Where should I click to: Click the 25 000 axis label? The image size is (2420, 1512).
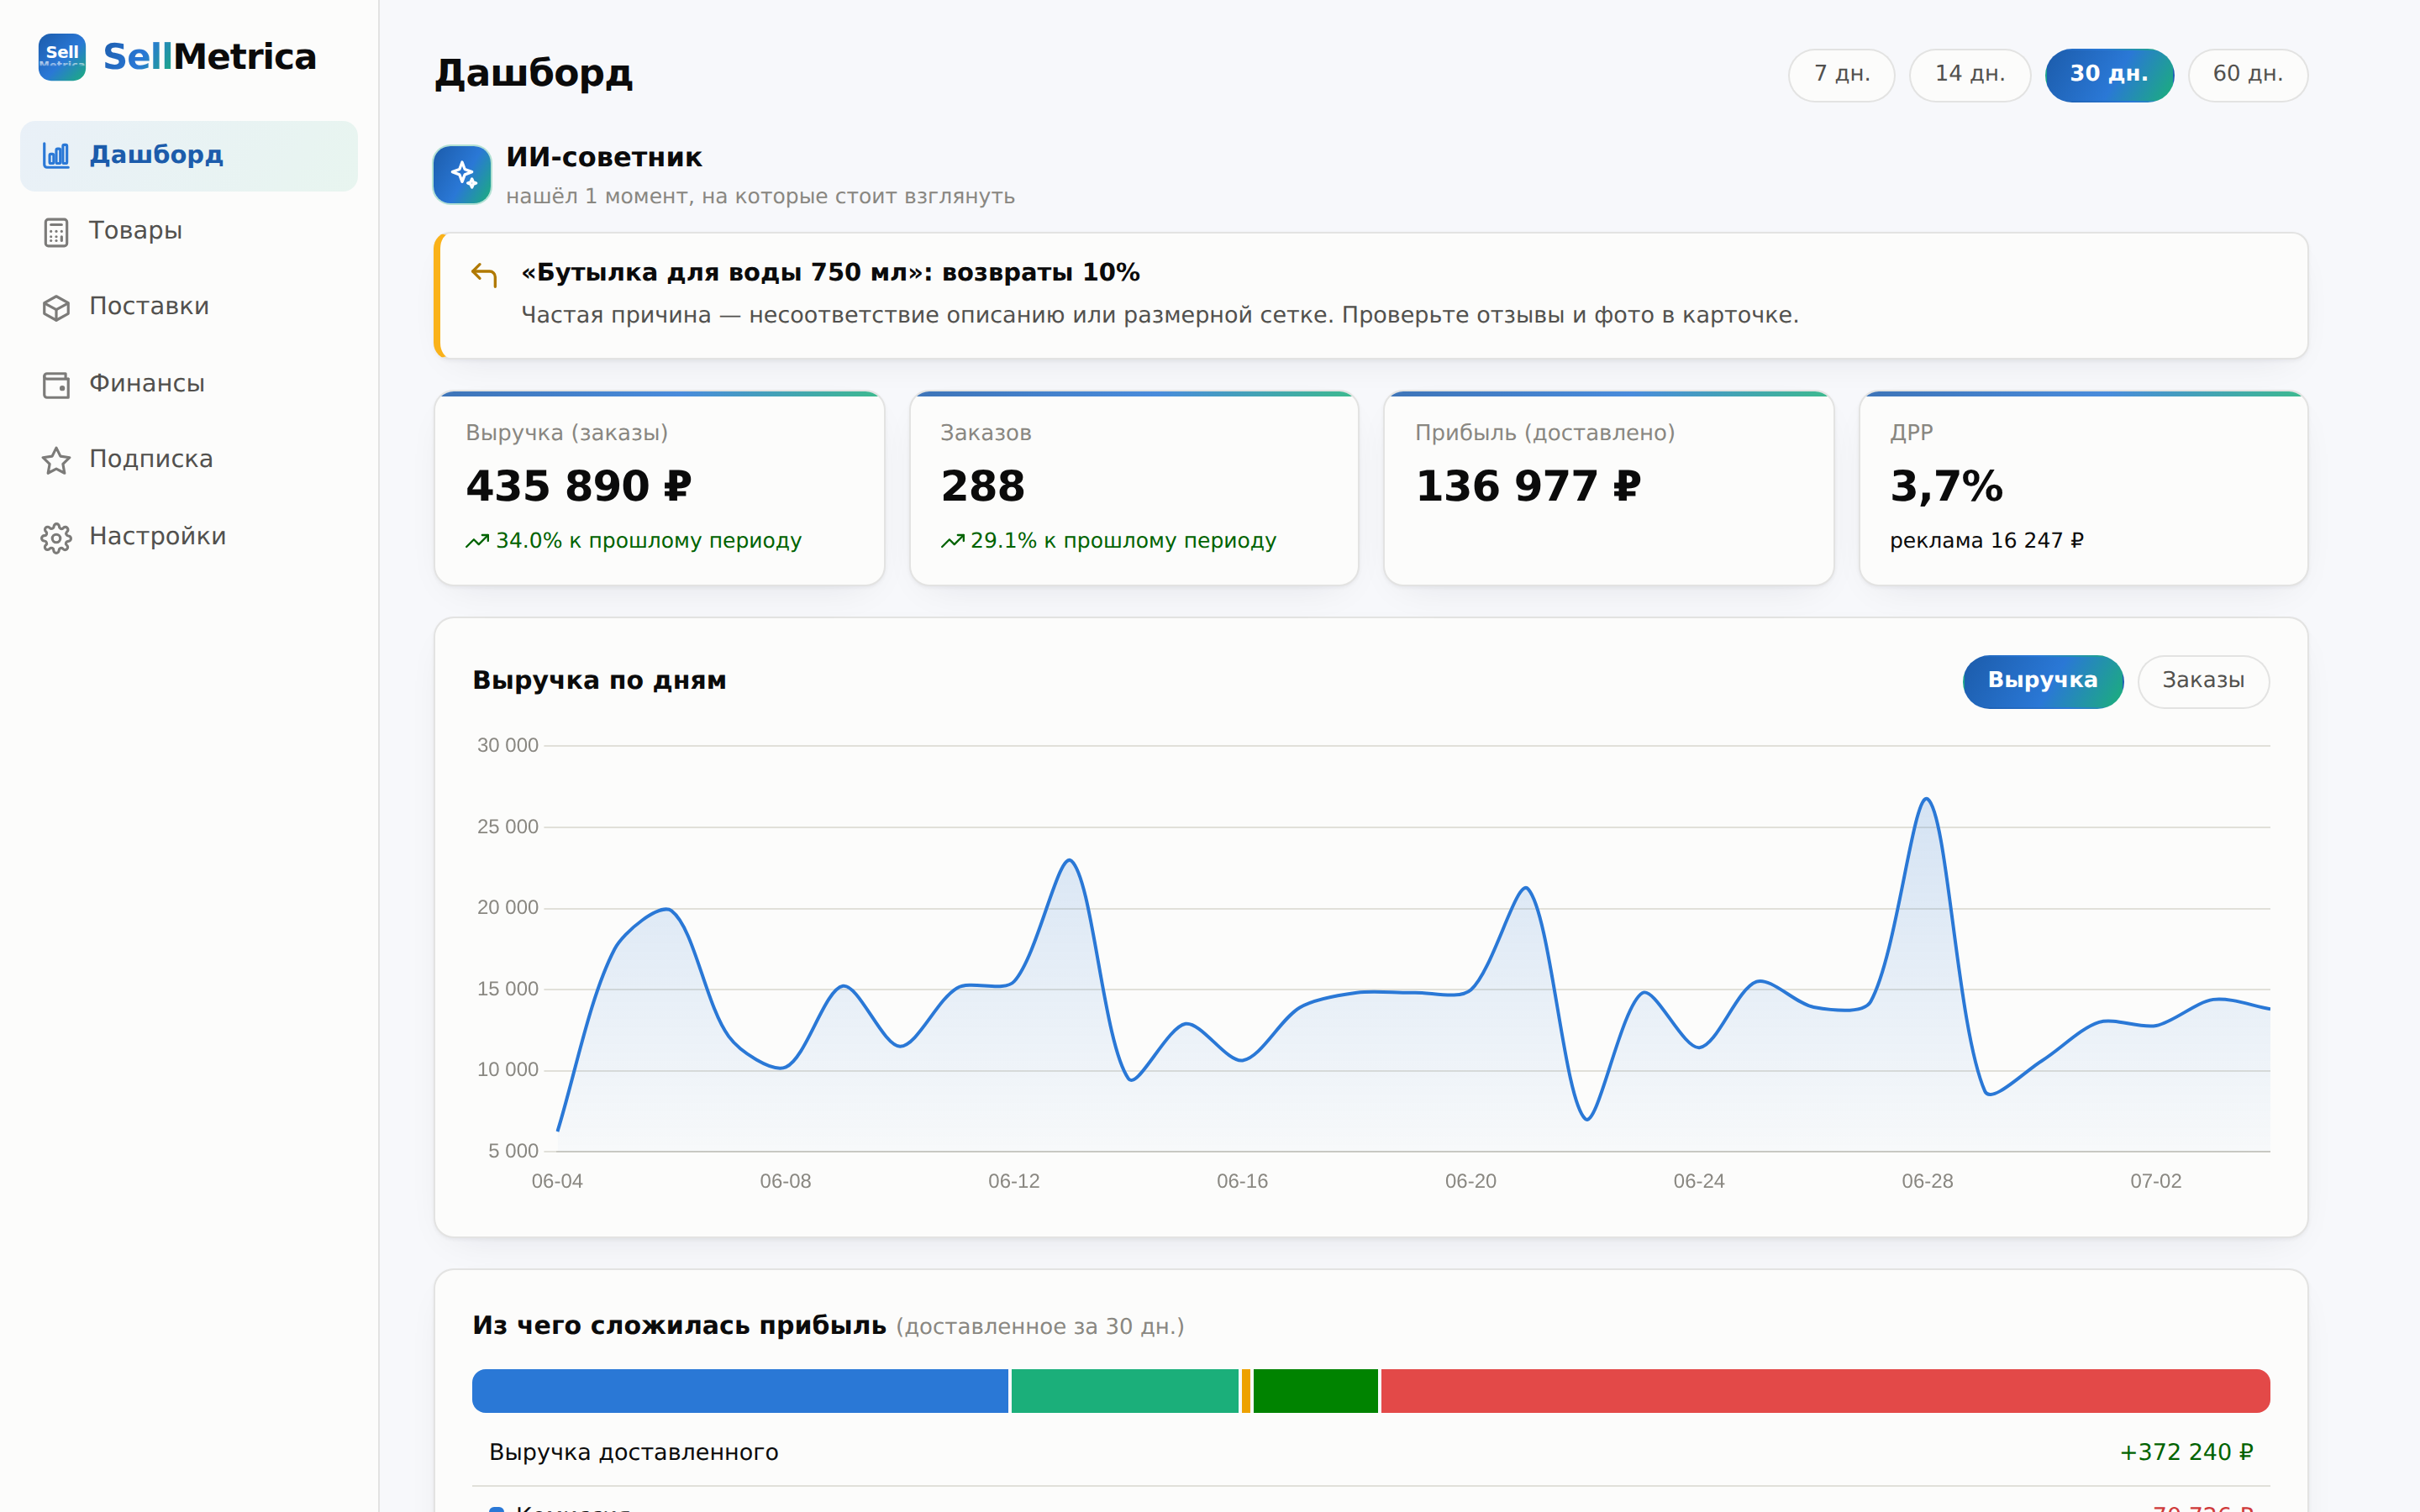click(x=507, y=827)
